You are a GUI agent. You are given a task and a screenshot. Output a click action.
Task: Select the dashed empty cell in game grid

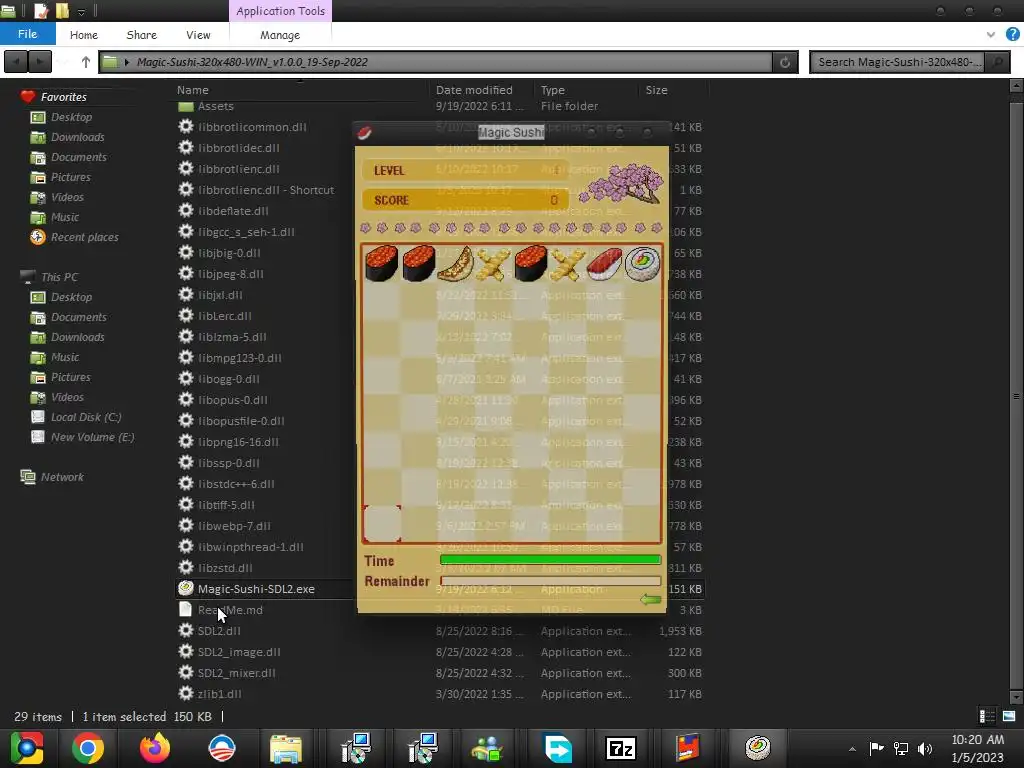[382, 524]
